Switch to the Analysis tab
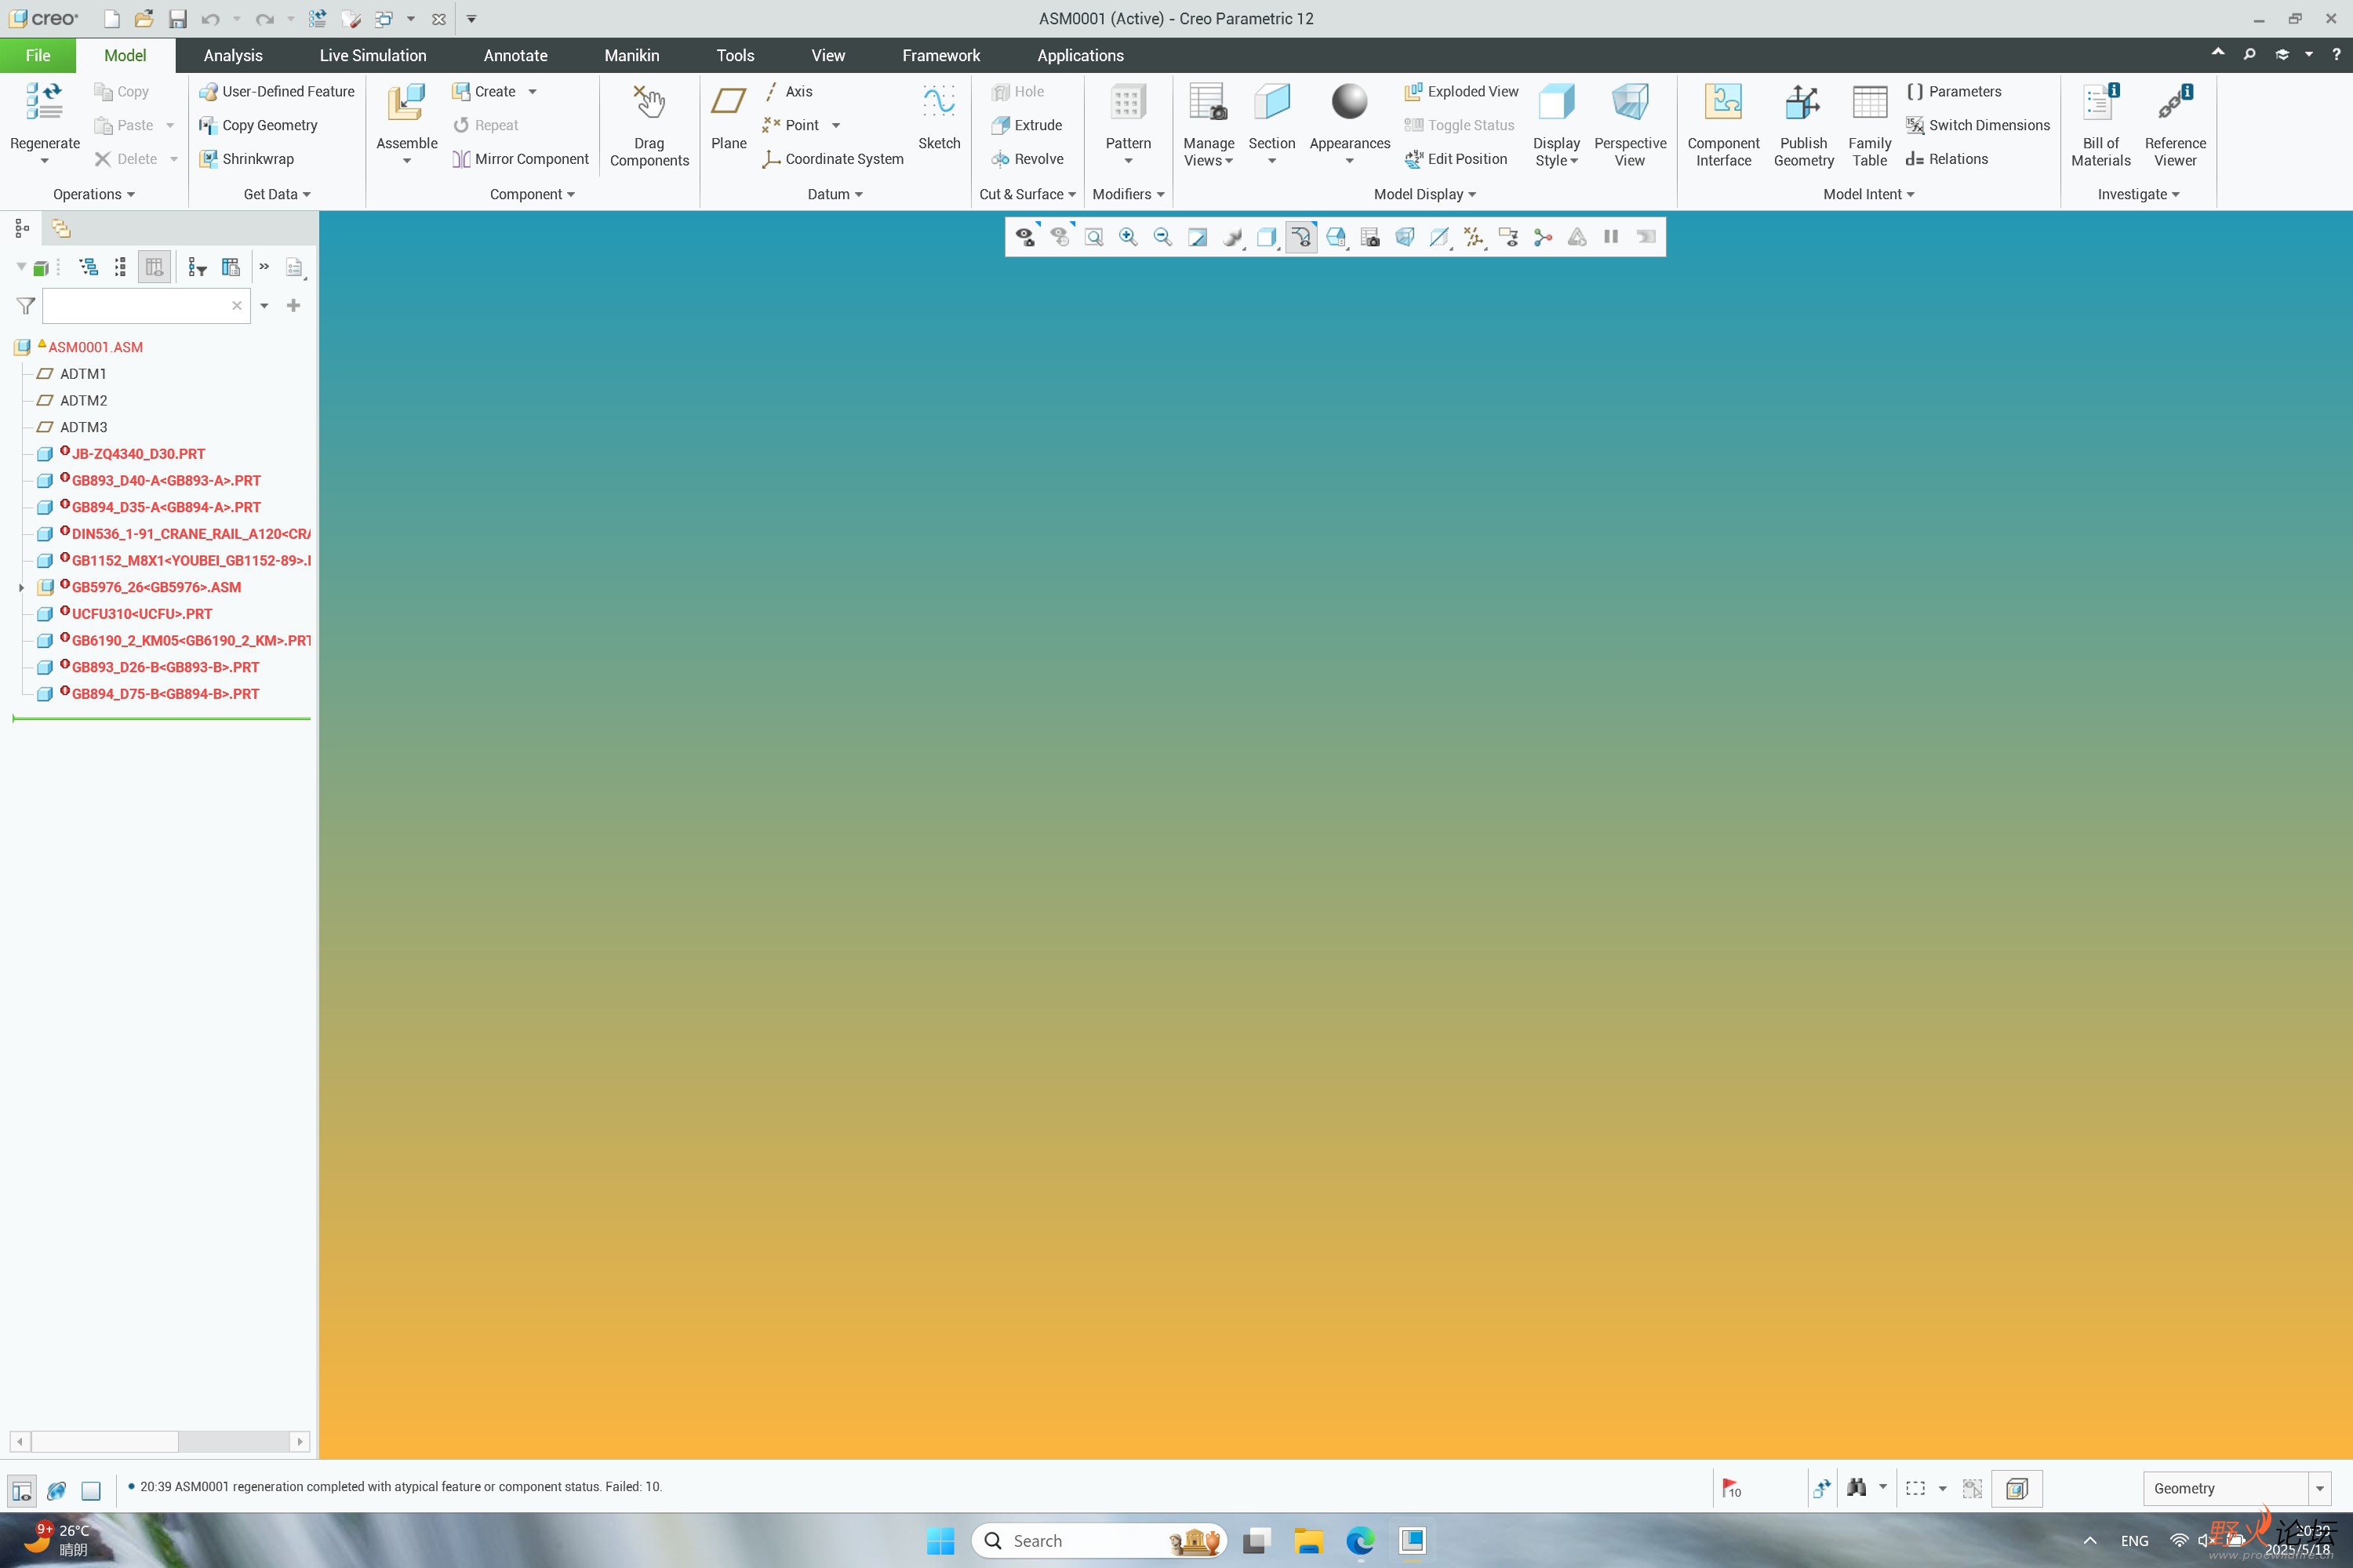 click(233, 55)
